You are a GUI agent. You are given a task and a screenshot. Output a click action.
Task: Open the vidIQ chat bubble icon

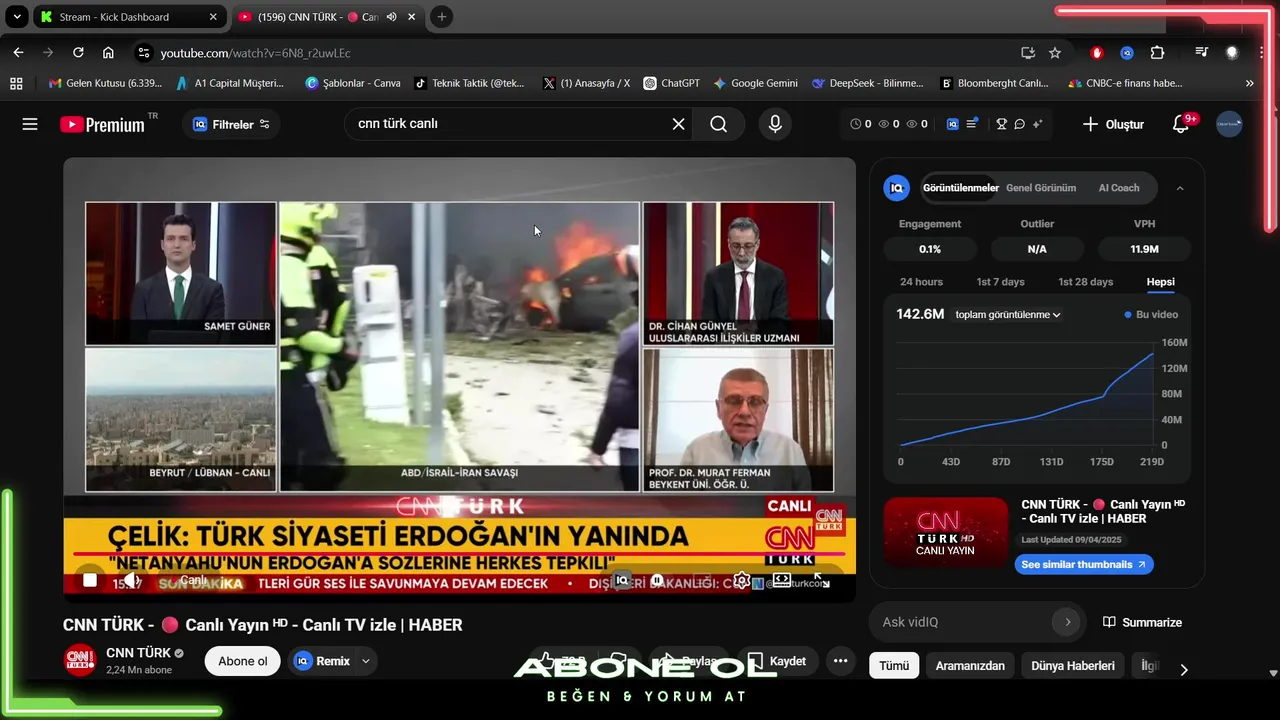1019,124
